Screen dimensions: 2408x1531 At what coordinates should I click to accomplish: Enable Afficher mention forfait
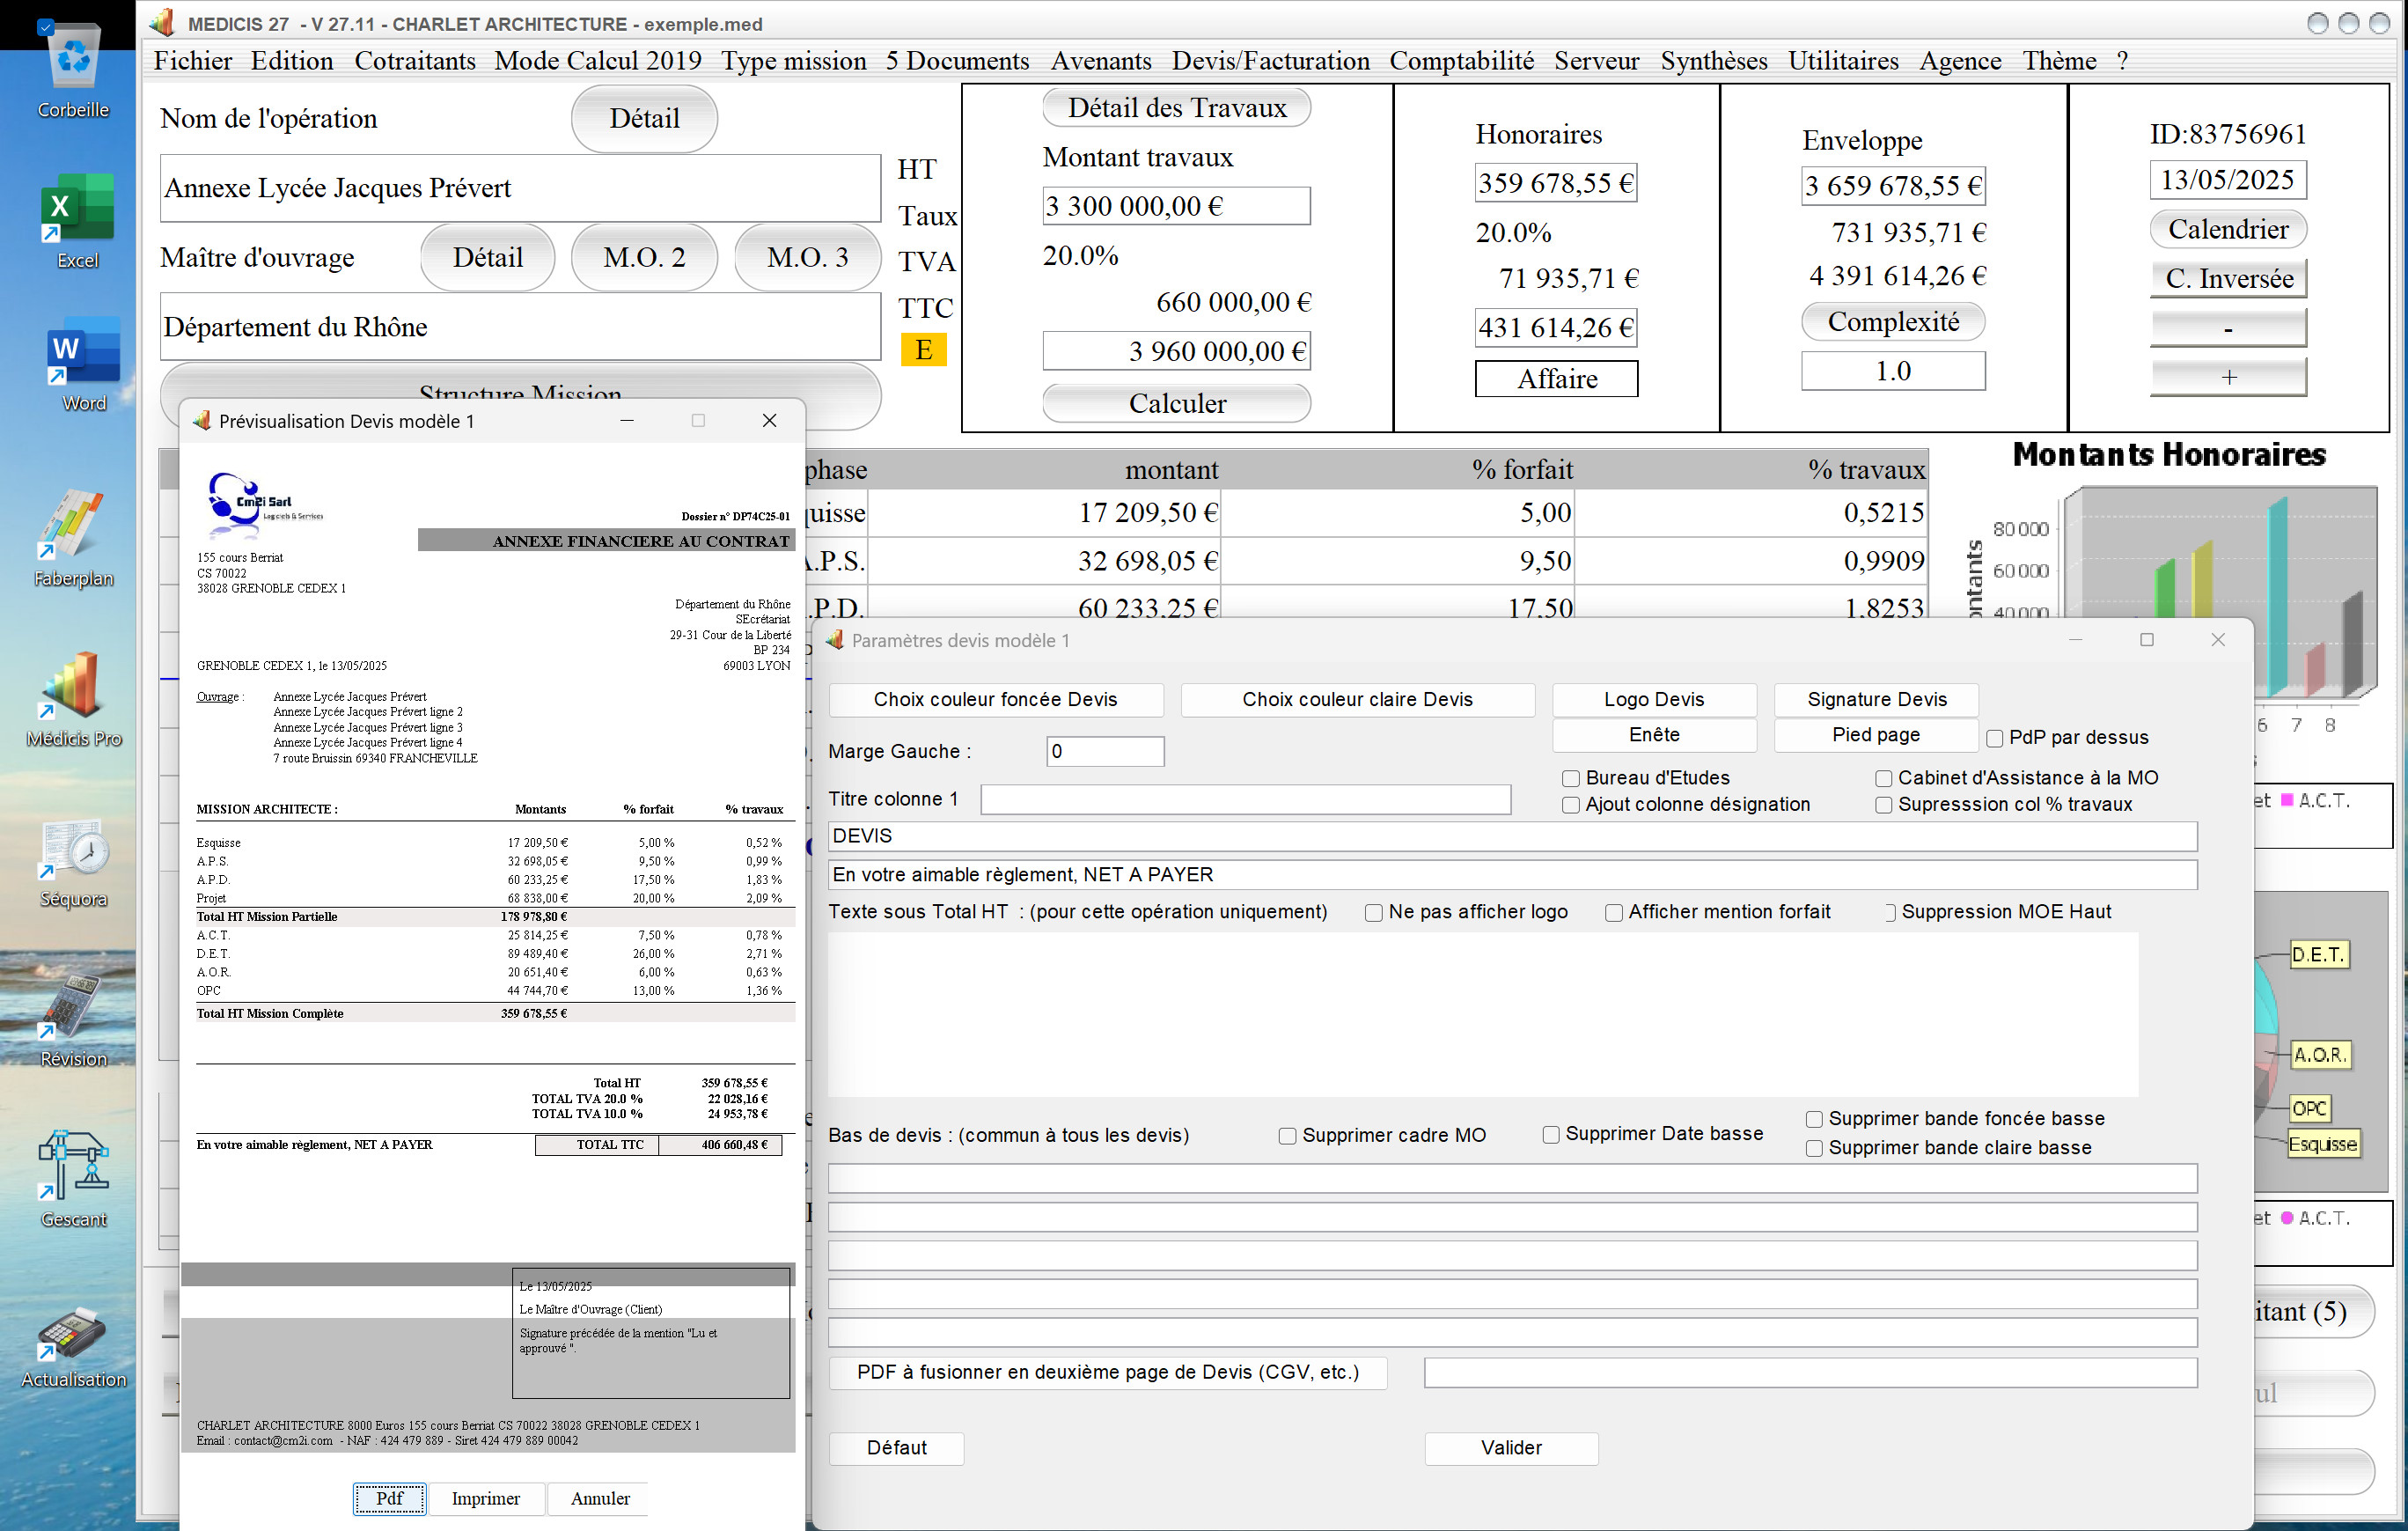1614,912
